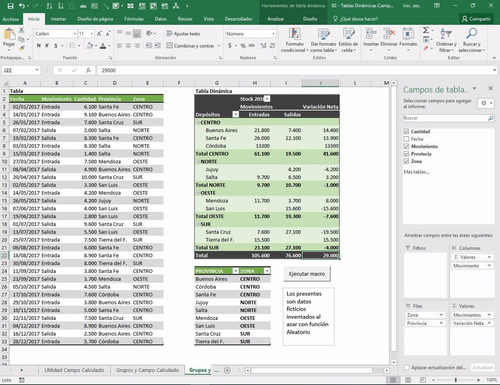The image size is (500, 385).
Task: Click the zoom slider in status bar
Action: point(456,380)
